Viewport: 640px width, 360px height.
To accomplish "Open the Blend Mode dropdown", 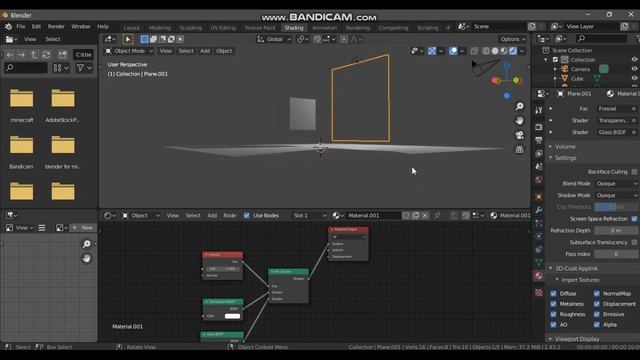I will [x=616, y=184].
